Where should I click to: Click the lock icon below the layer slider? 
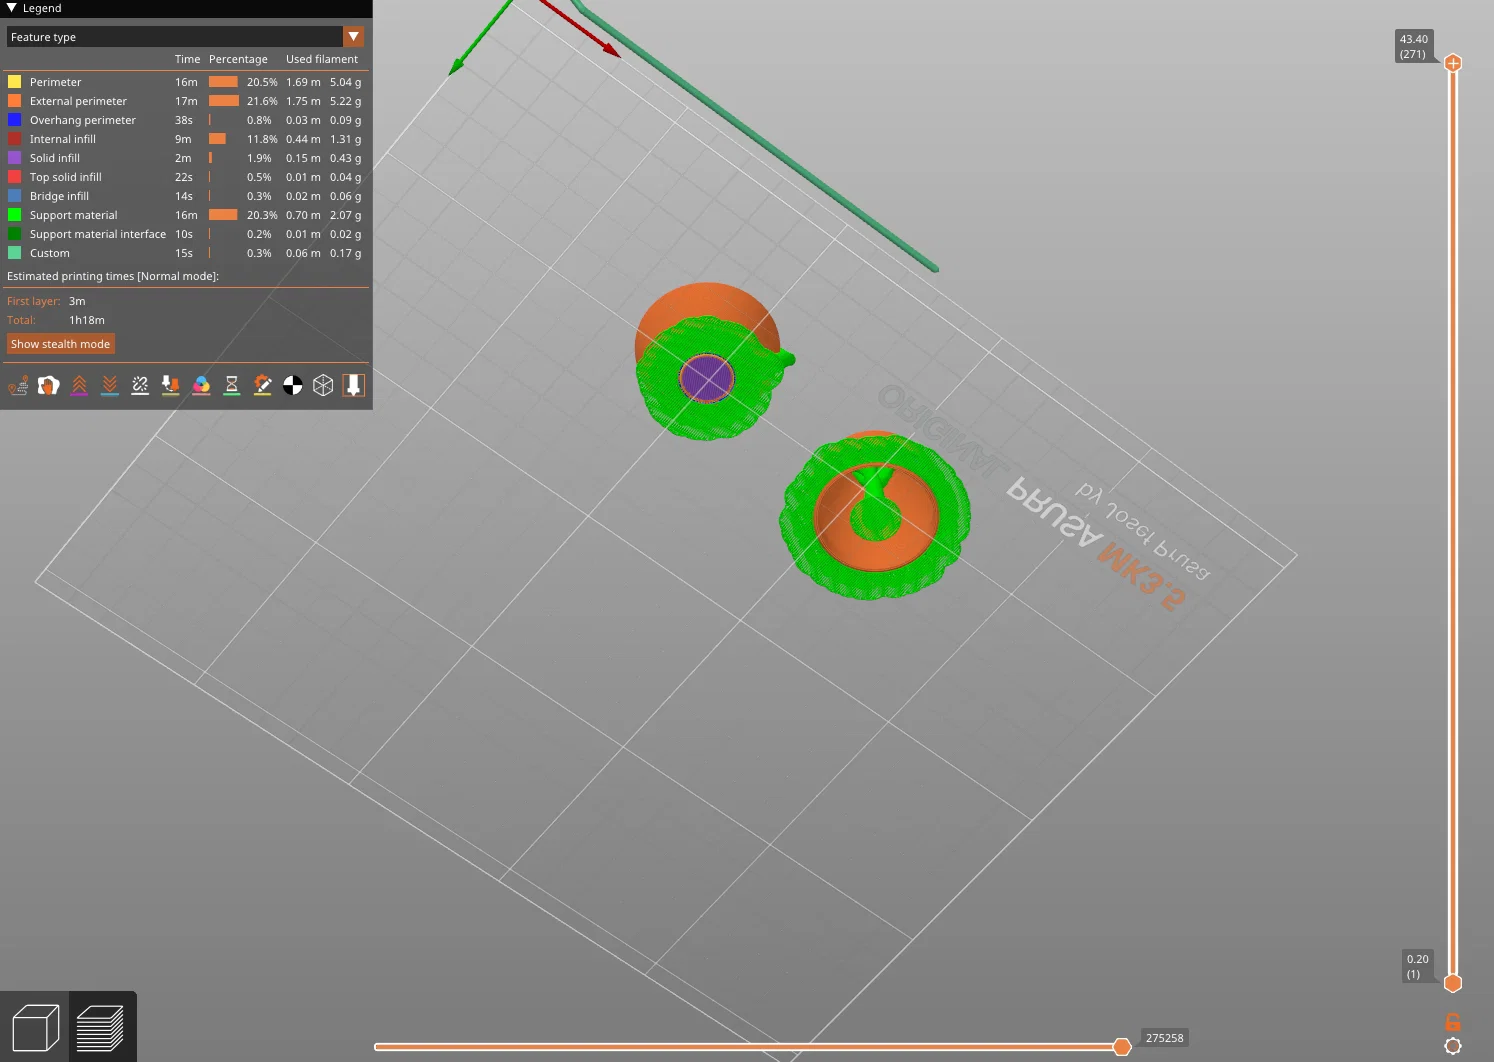pyautogui.click(x=1453, y=1022)
